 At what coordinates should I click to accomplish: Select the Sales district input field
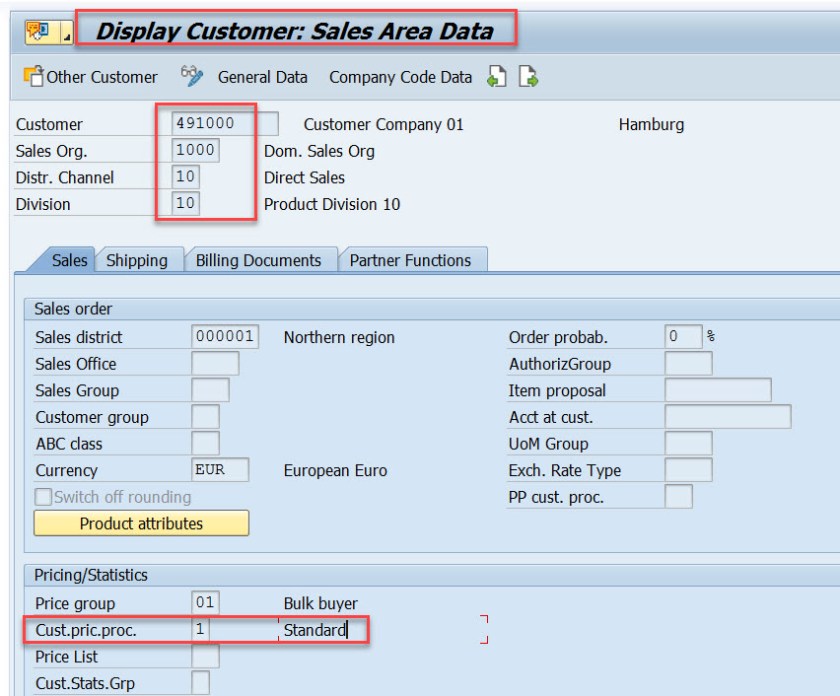tap(225, 338)
